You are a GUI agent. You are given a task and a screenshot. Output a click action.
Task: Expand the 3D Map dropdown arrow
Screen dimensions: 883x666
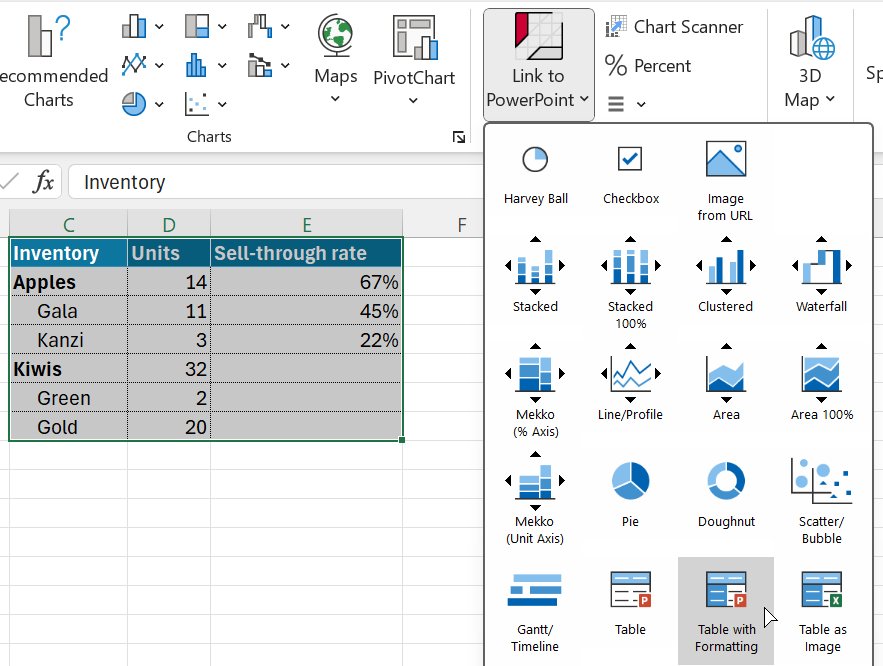pos(830,100)
